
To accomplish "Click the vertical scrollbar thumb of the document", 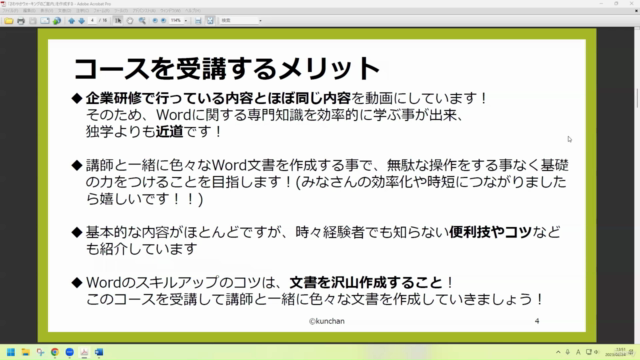I will tap(637, 99).
